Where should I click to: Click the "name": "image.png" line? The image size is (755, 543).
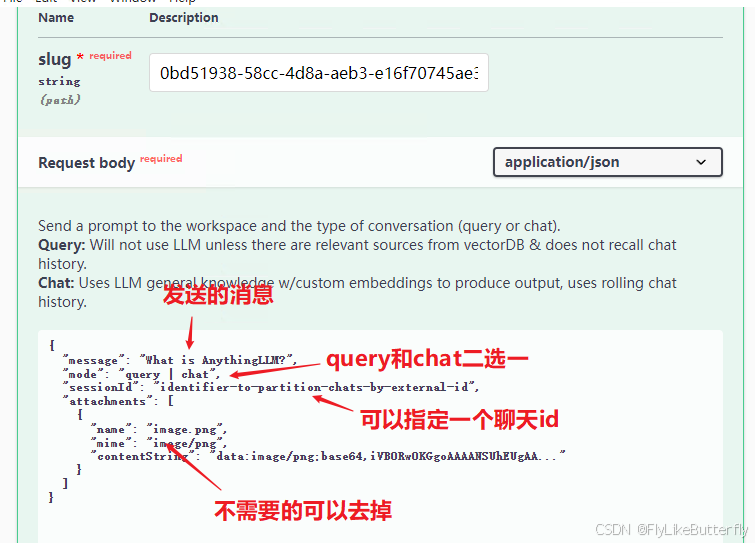[158, 429]
